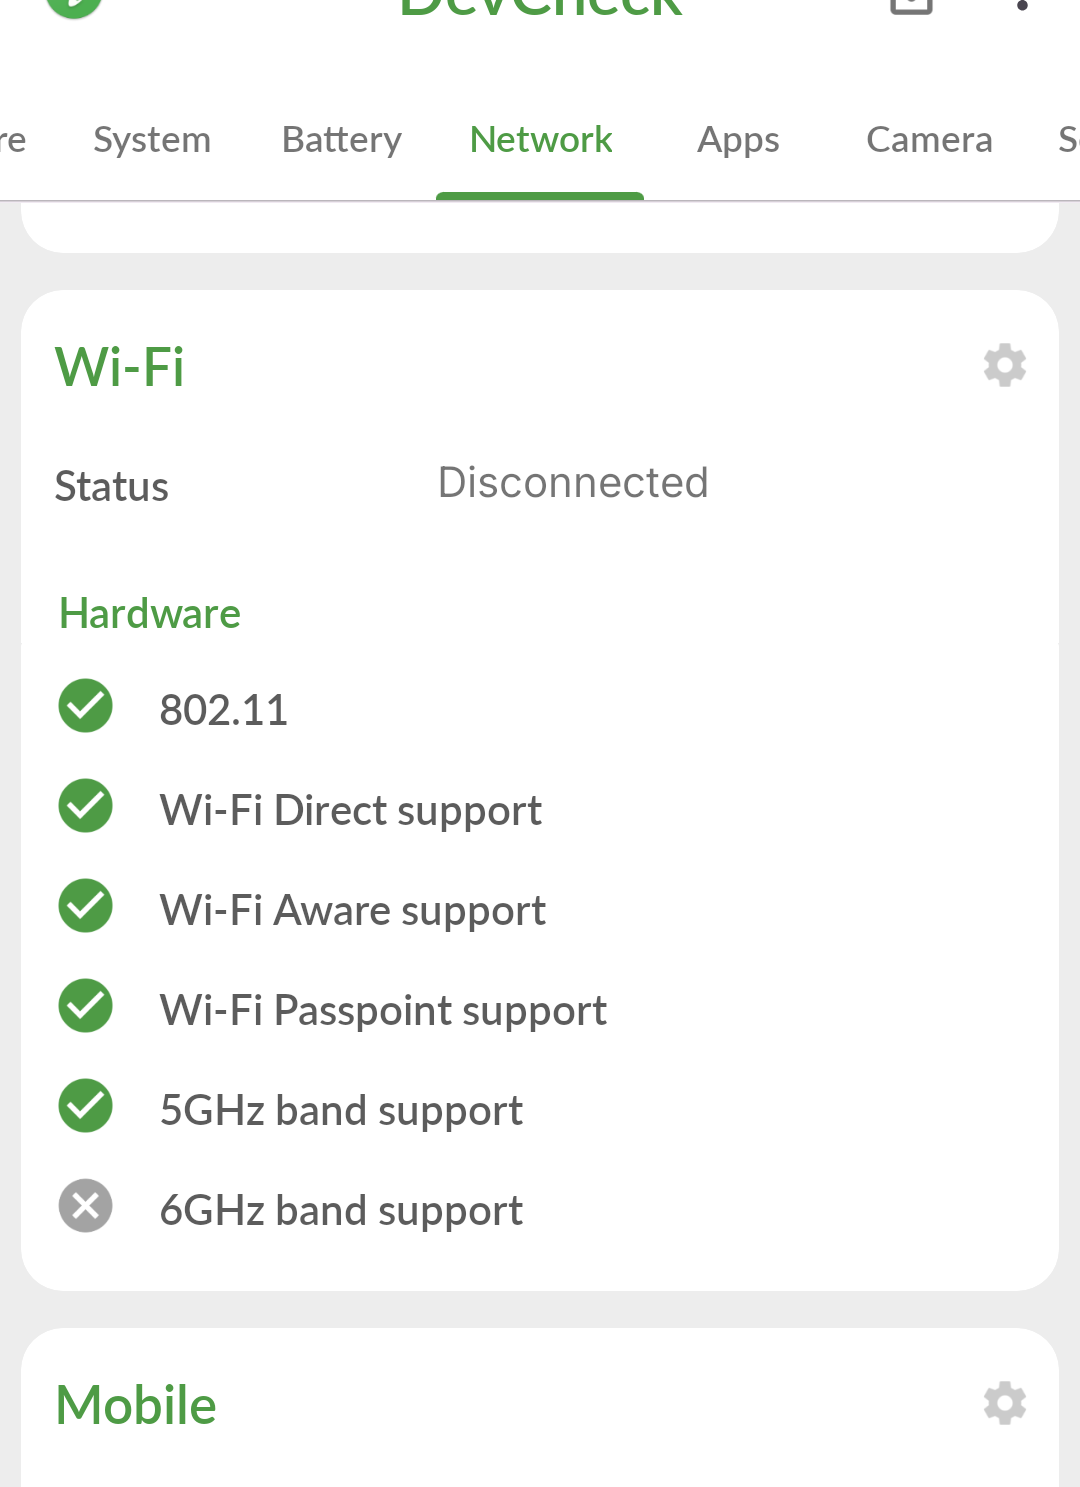
Task: Tap the Wi-Fi Direct support checkmark icon
Action: coord(86,806)
